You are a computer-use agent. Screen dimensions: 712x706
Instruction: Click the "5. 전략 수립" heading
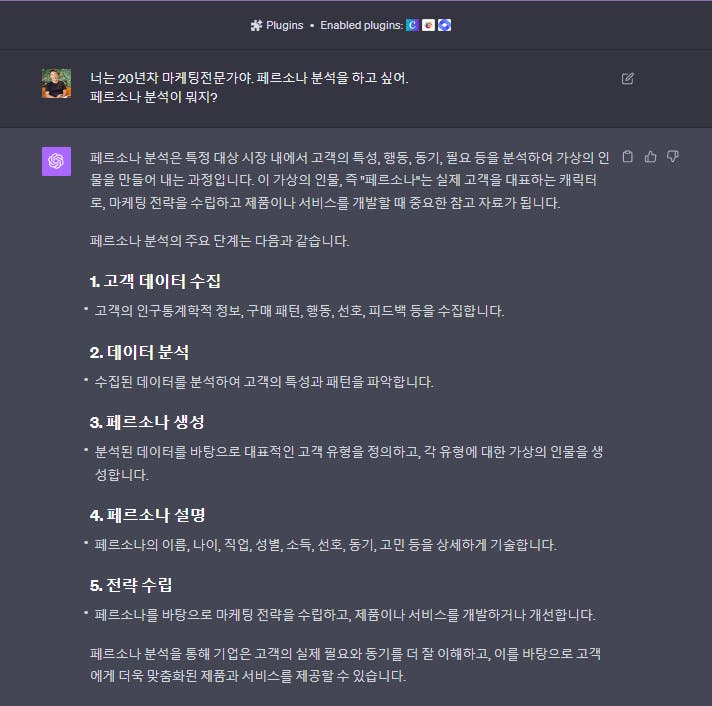coord(131,585)
